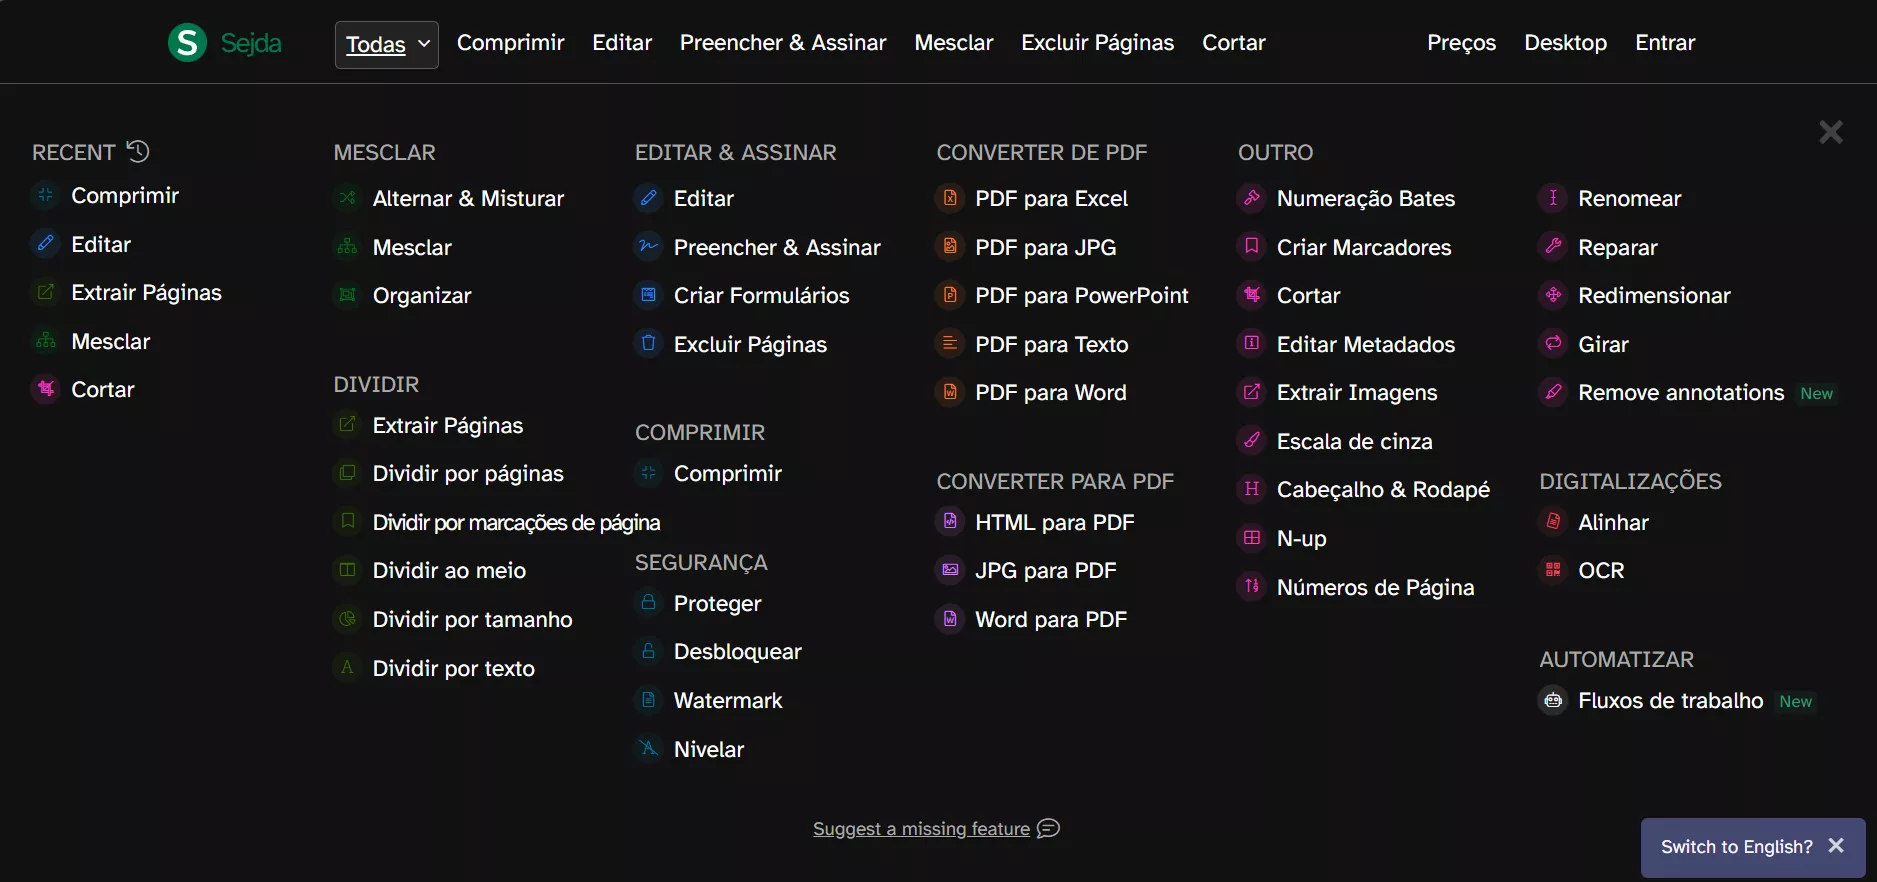The height and width of the screenshot is (882, 1877).
Task: Click the Excluir Páginas trash icon
Action: 648,344
